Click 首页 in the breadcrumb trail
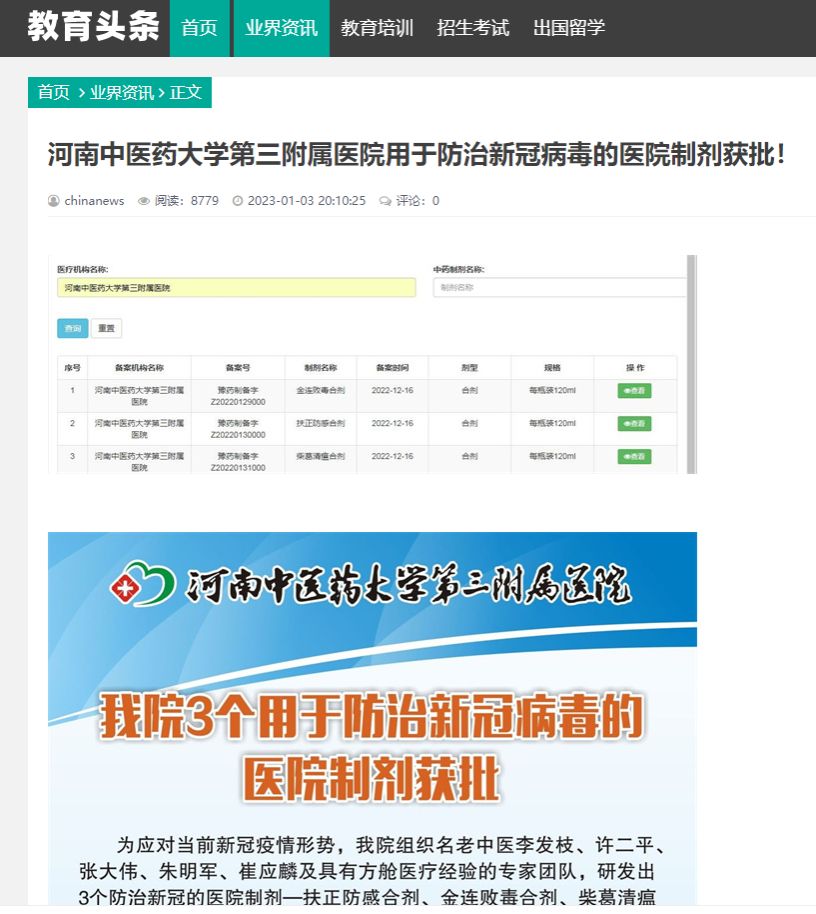 click(53, 92)
